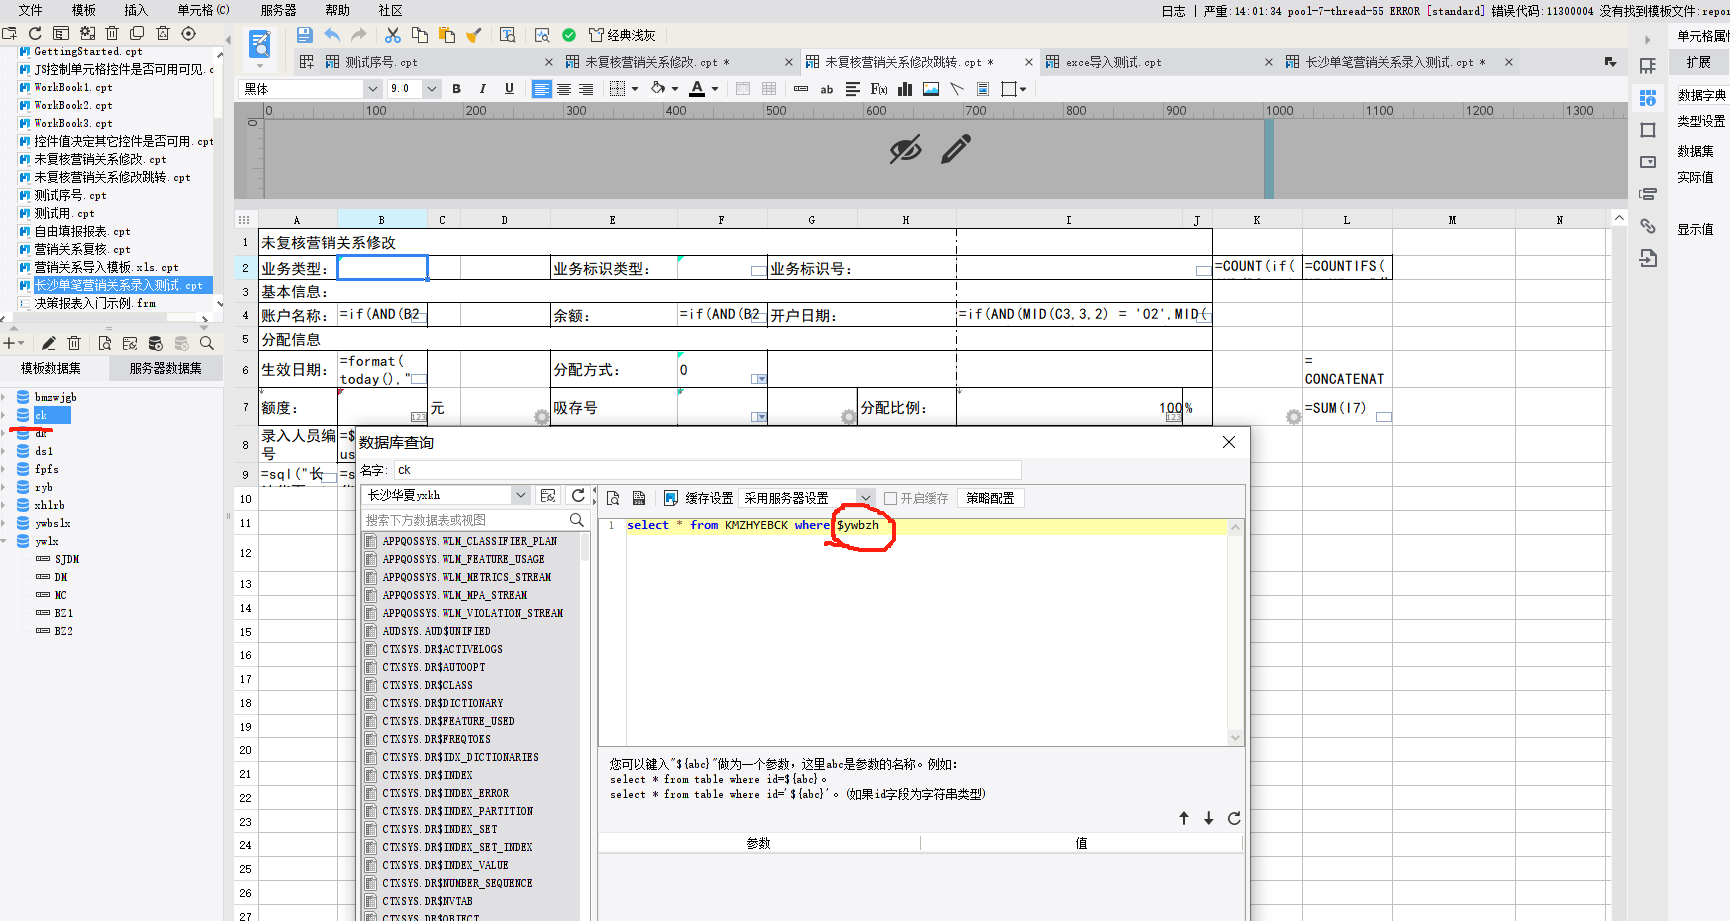This screenshot has width=1730, height=921.
Task: Refresh the parameters list in query dialog
Action: point(1234,818)
